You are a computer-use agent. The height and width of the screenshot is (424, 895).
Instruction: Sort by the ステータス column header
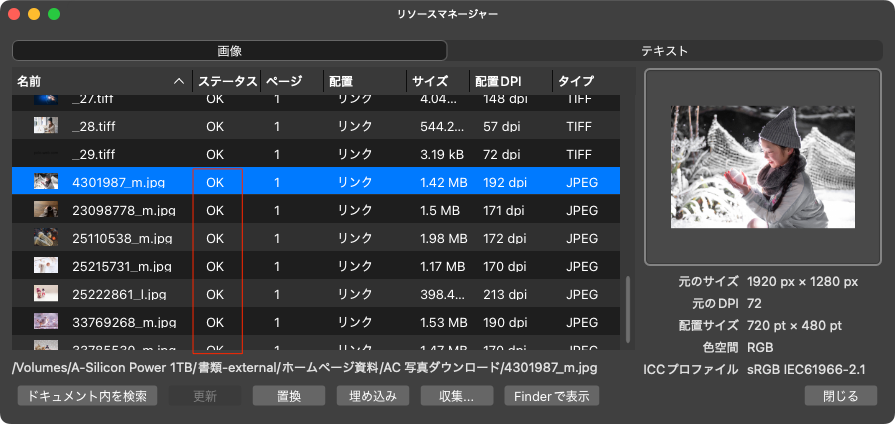(x=227, y=81)
